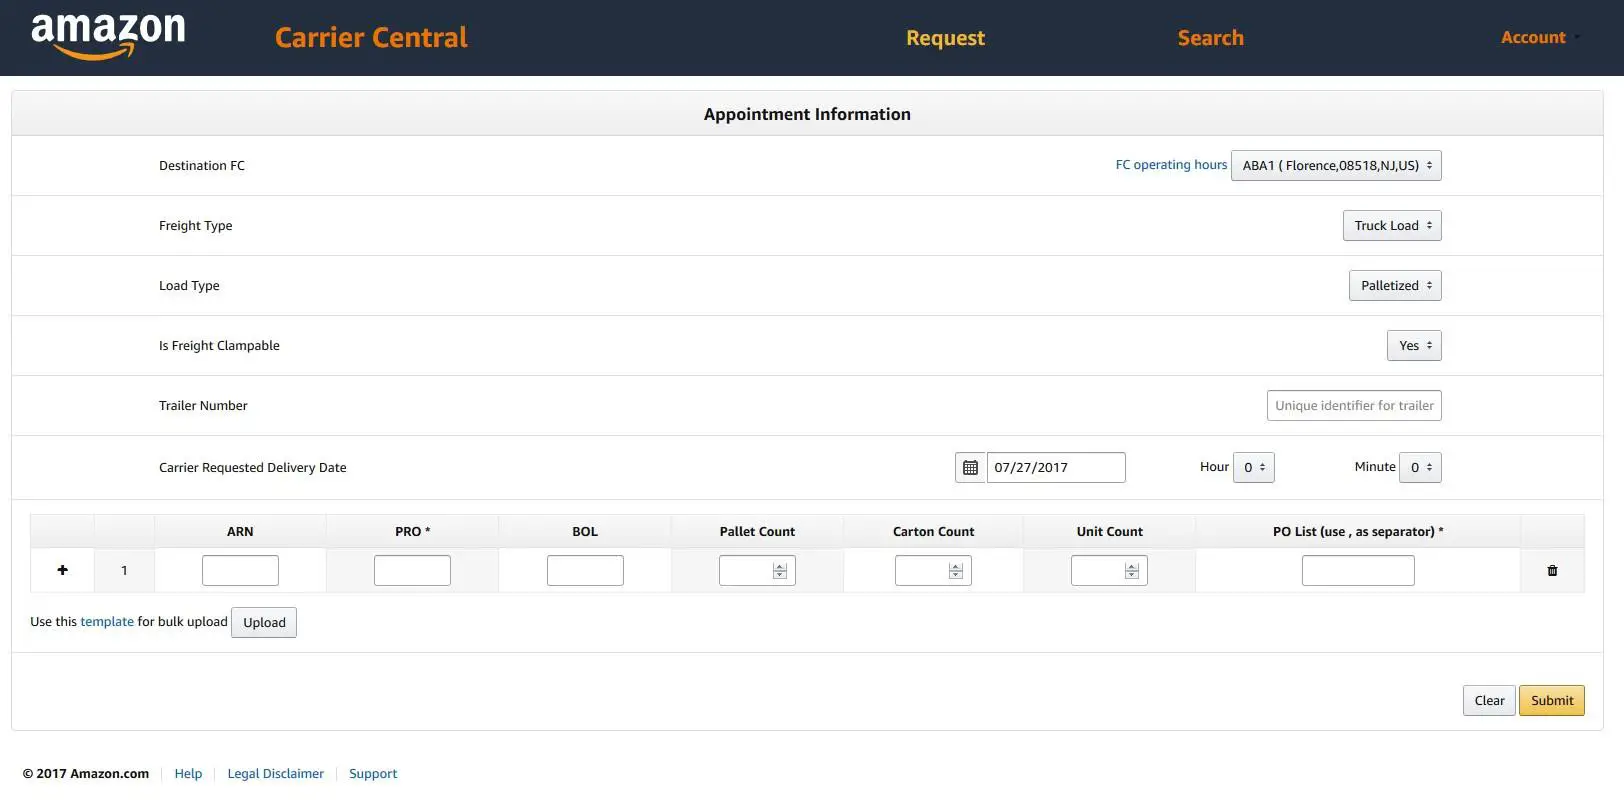
Task: Click the Upload button
Action: click(x=264, y=622)
